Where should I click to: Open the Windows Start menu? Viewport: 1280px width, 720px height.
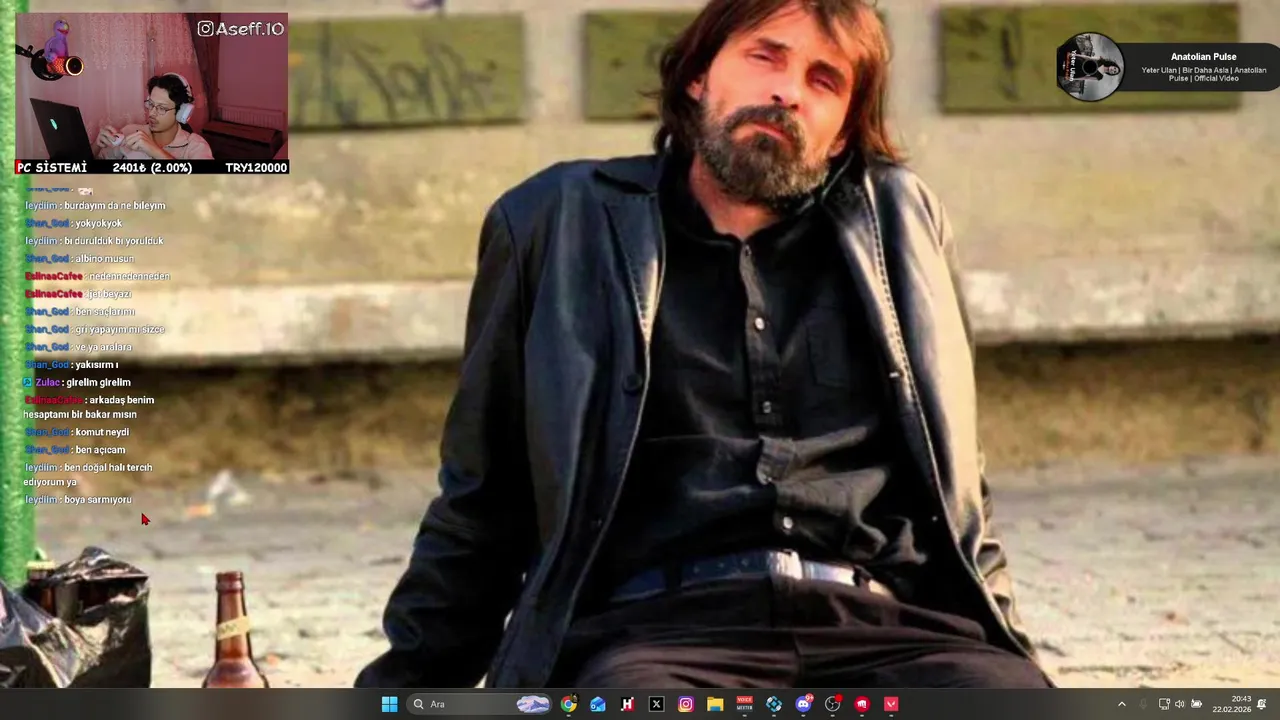pyautogui.click(x=389, y=704)
